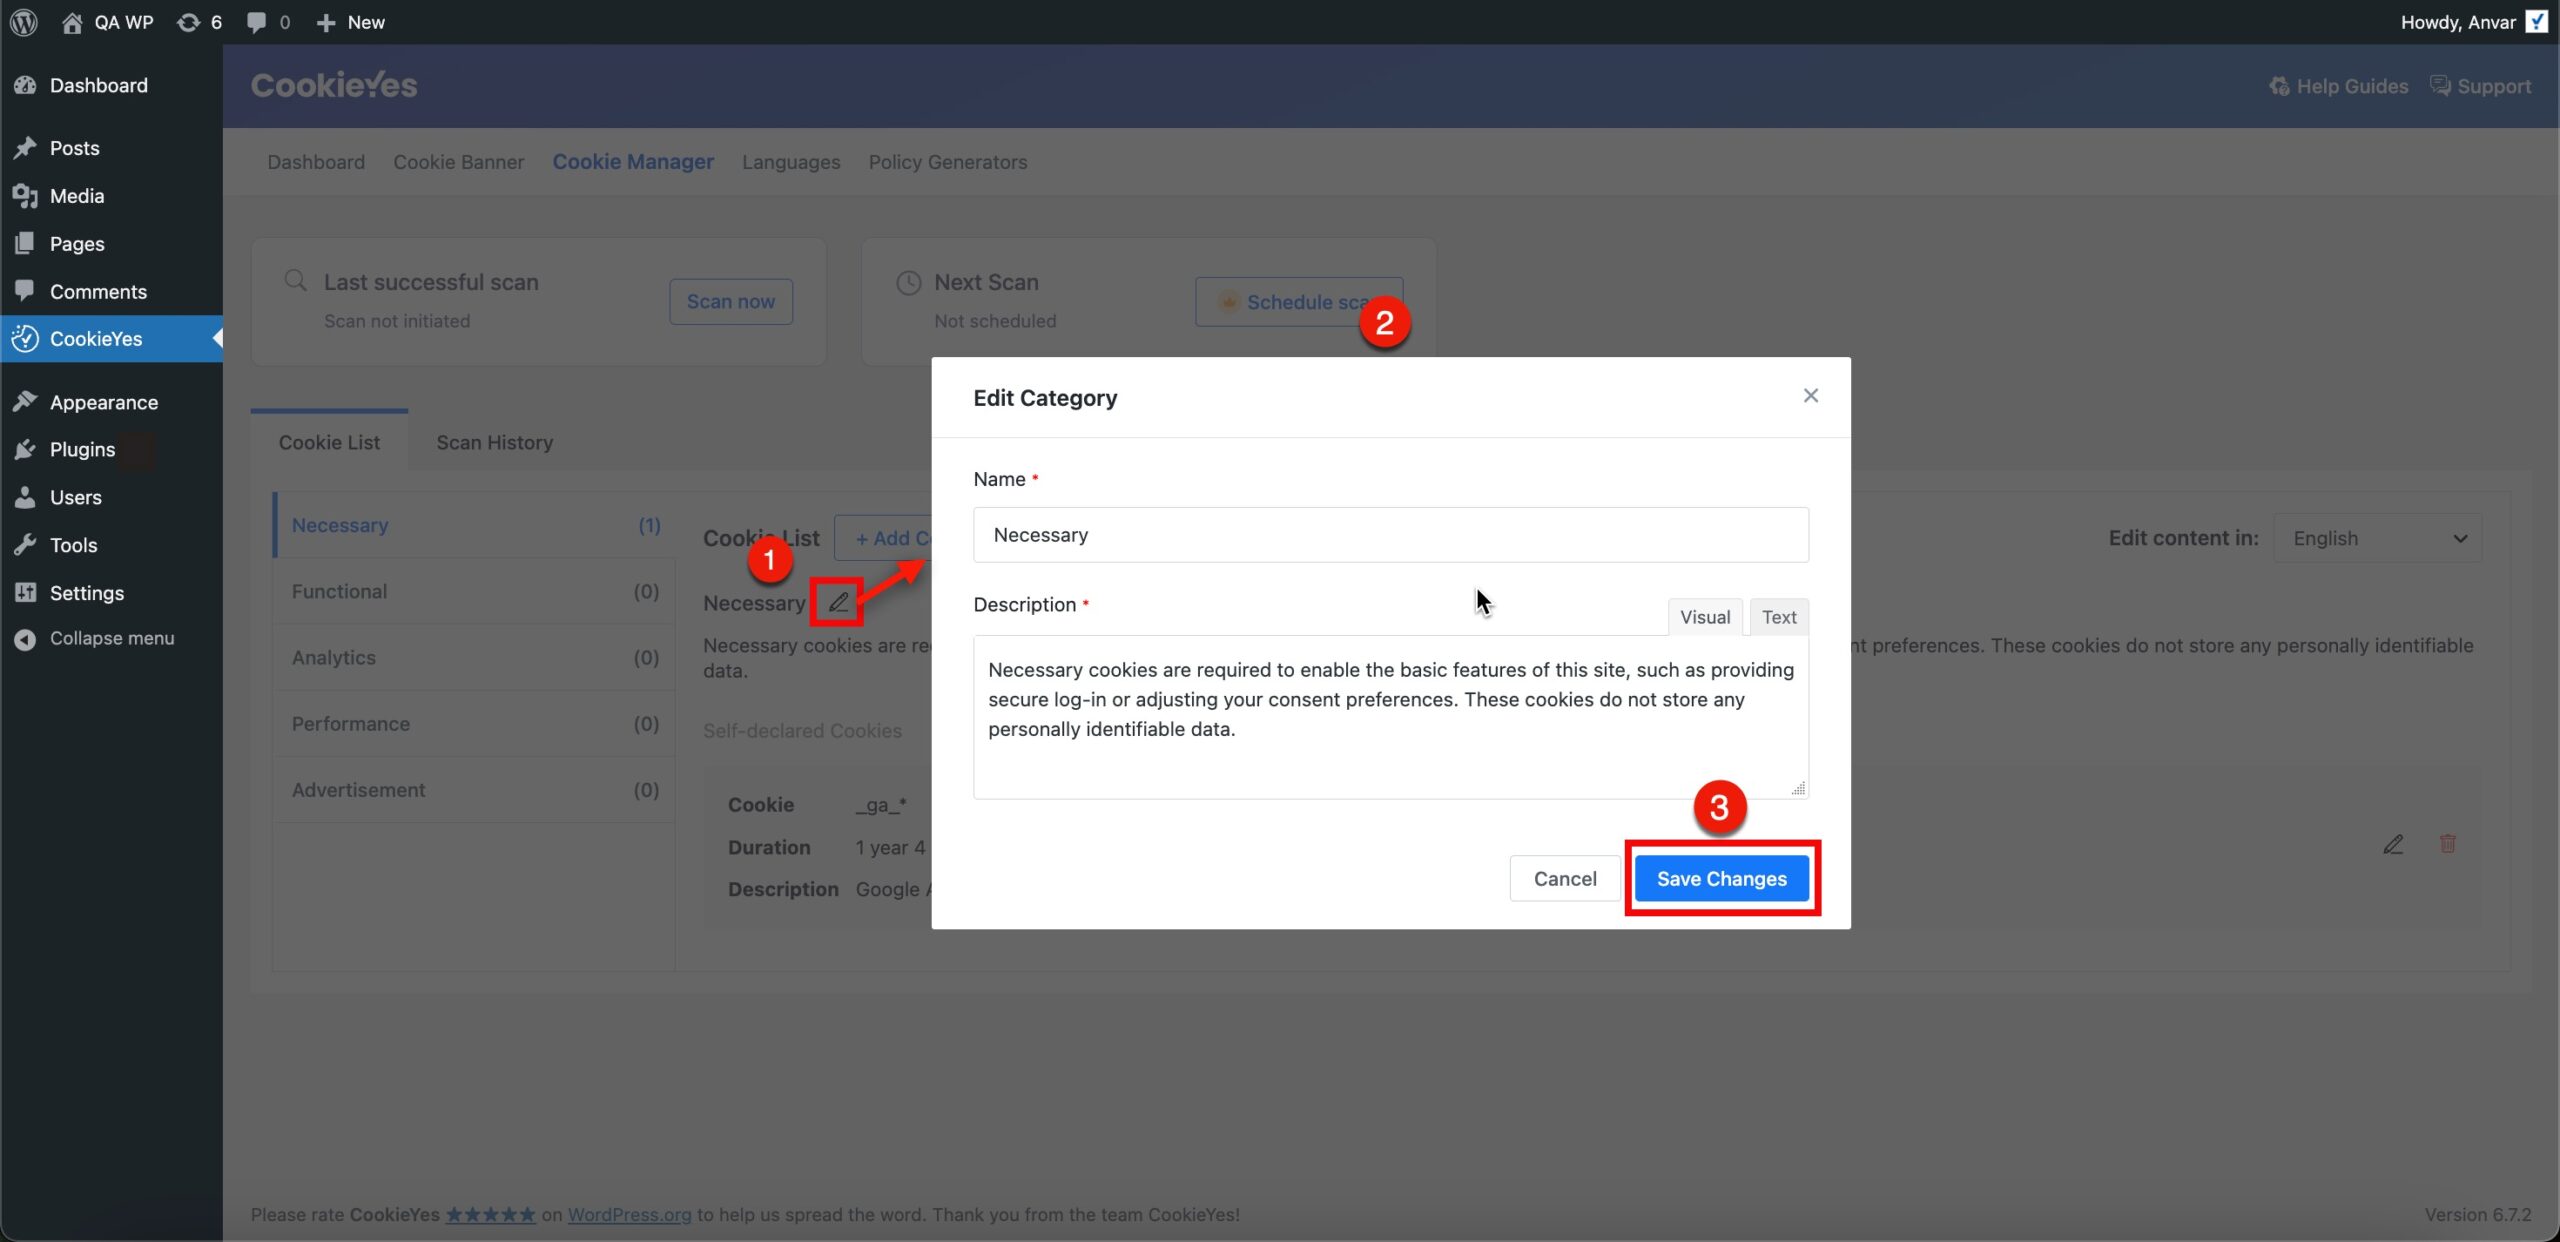Open Plugins in the sidebar

(111, 450)
